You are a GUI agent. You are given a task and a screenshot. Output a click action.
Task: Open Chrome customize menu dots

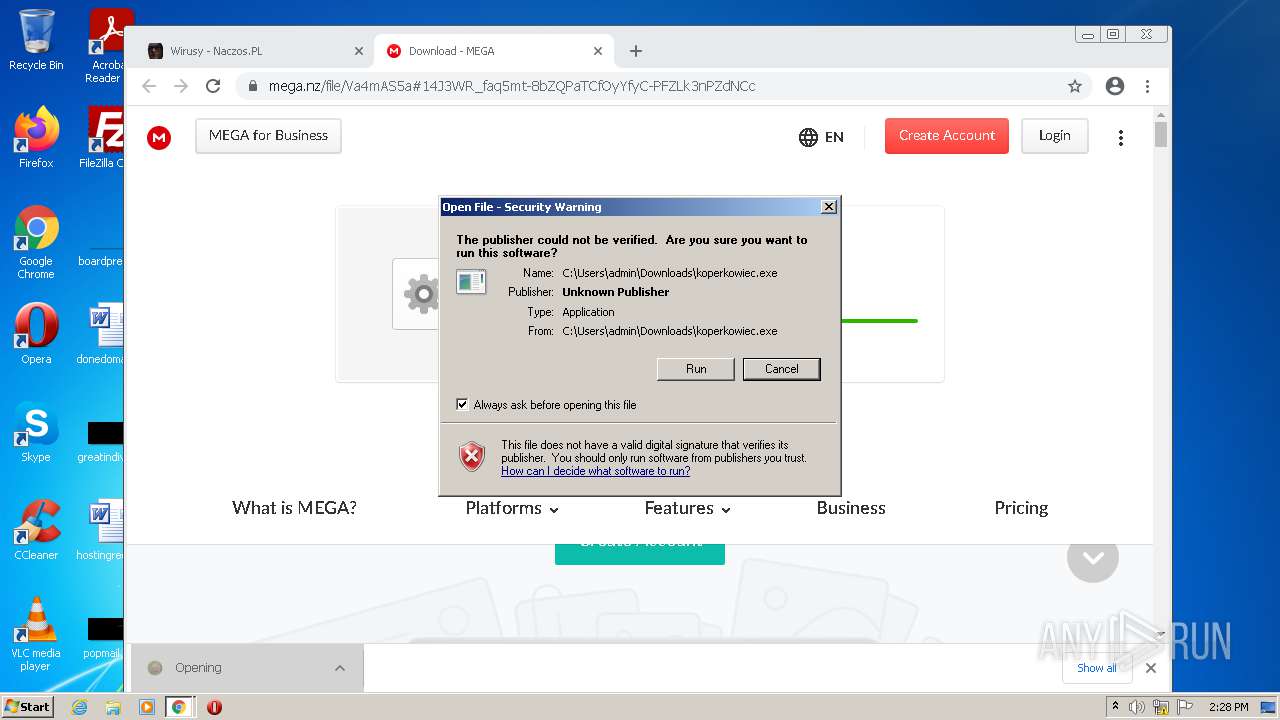1147,86
